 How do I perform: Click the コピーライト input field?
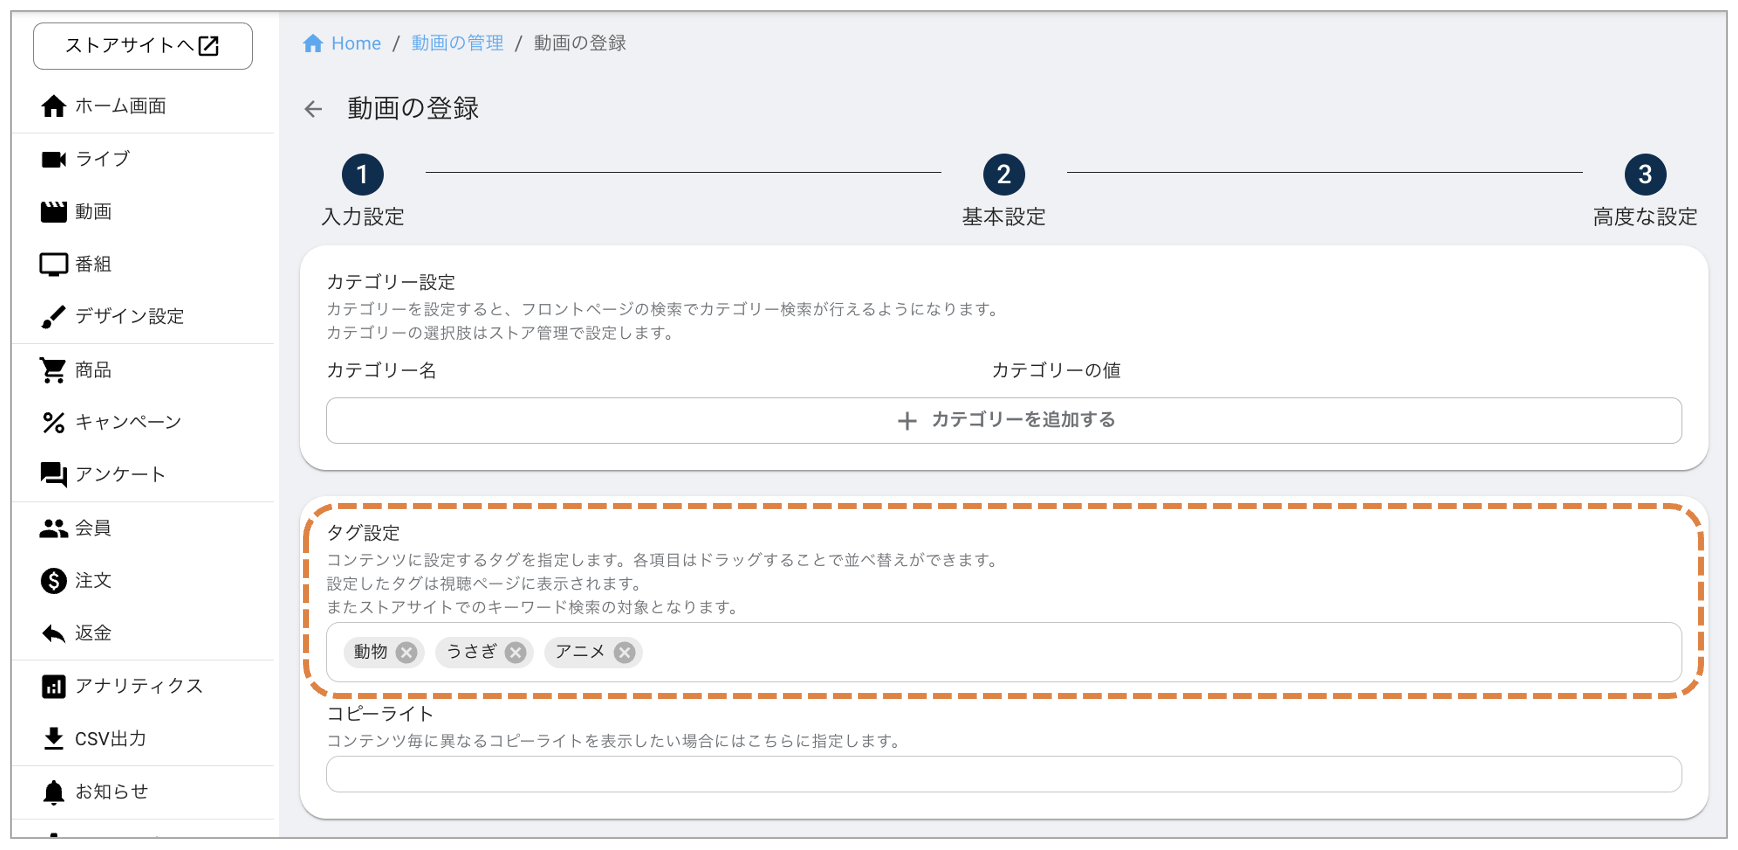(1004, 774)
